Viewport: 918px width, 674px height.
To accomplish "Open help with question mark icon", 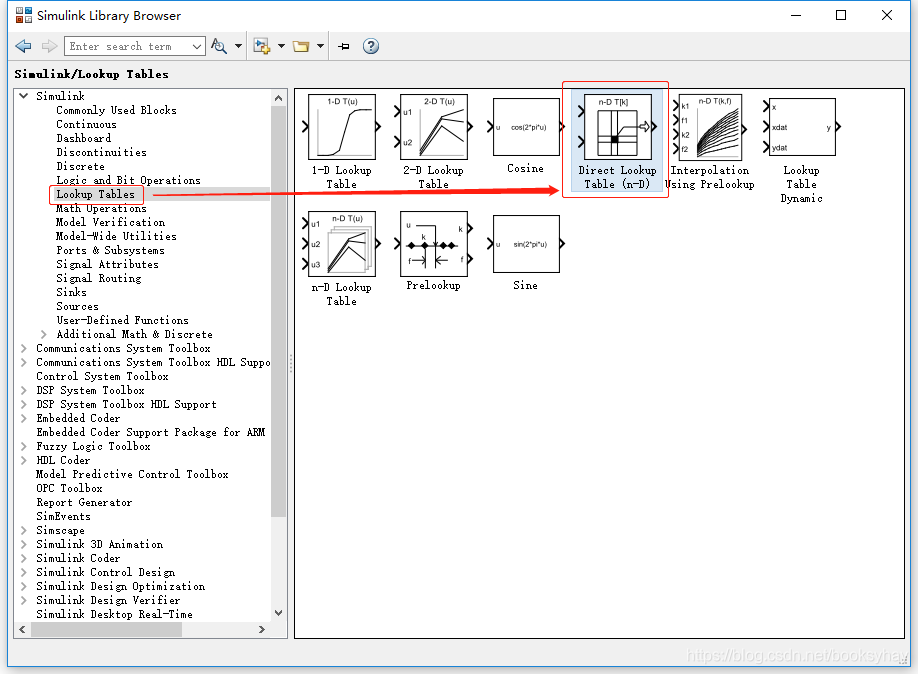I will 371,46.
